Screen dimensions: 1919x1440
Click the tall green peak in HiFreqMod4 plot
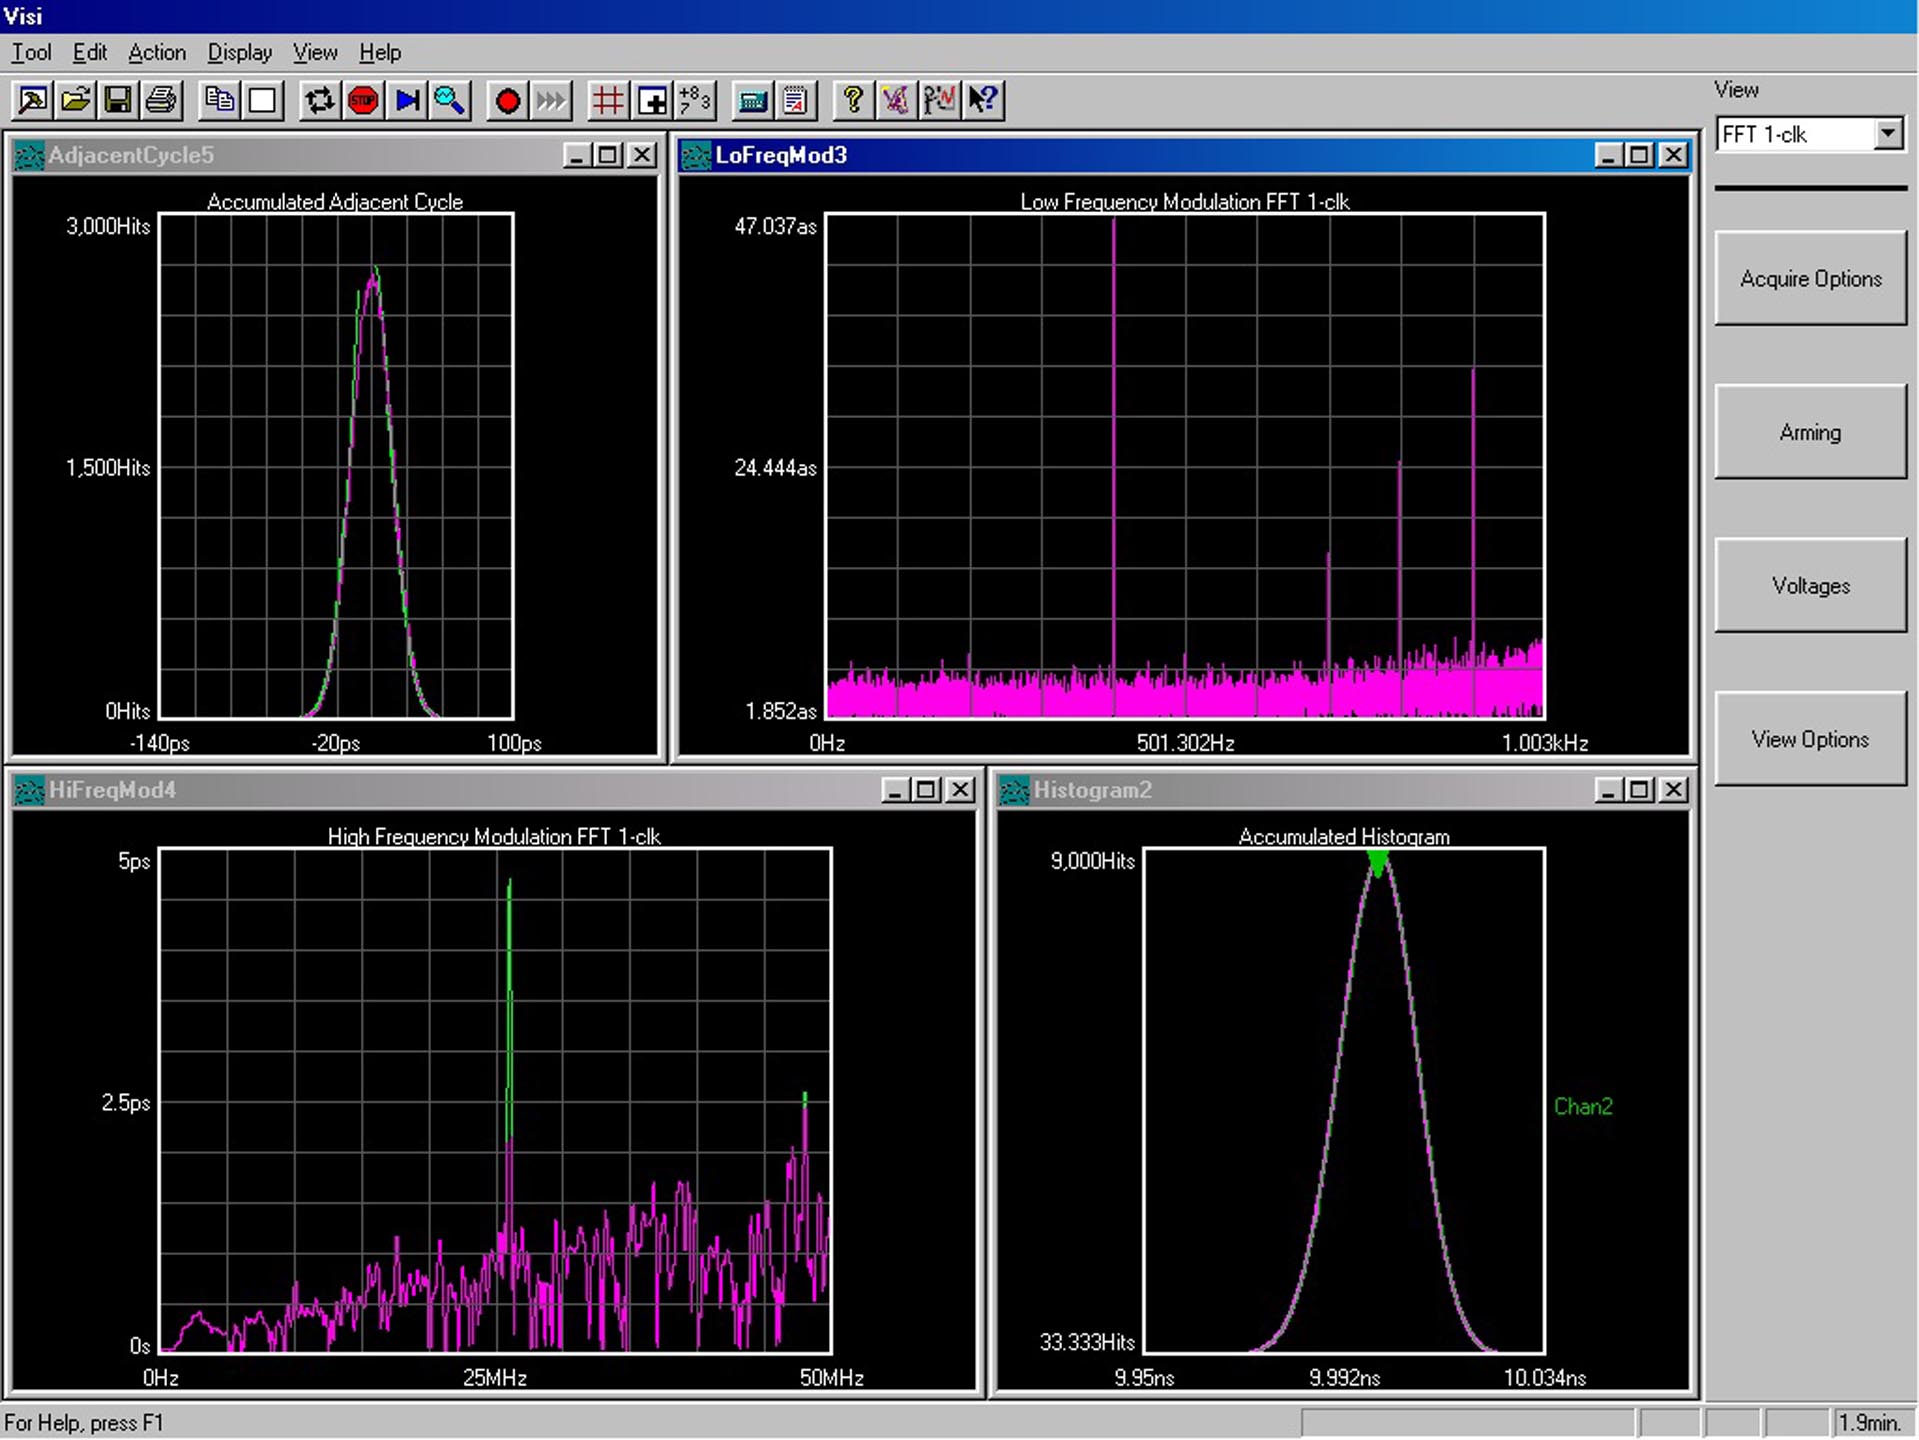click(x=509, y=1010)
